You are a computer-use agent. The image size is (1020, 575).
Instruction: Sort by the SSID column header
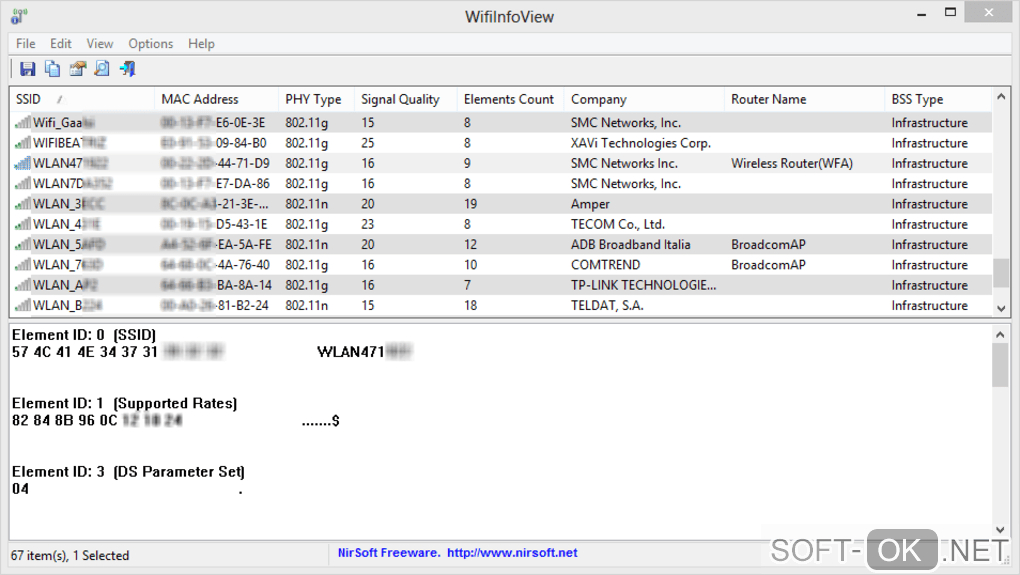click(x=82, y=99)
